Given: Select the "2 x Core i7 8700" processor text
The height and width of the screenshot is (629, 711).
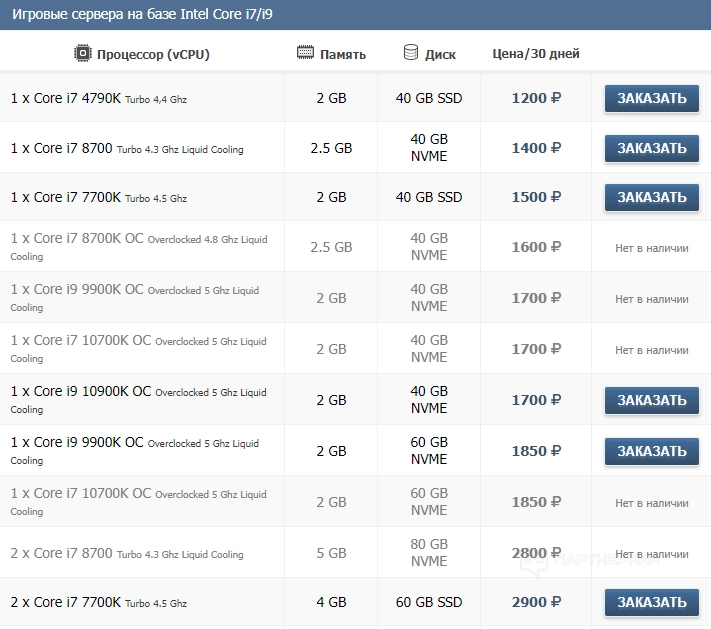Looking at the screenshot, I should click(61, 553).
